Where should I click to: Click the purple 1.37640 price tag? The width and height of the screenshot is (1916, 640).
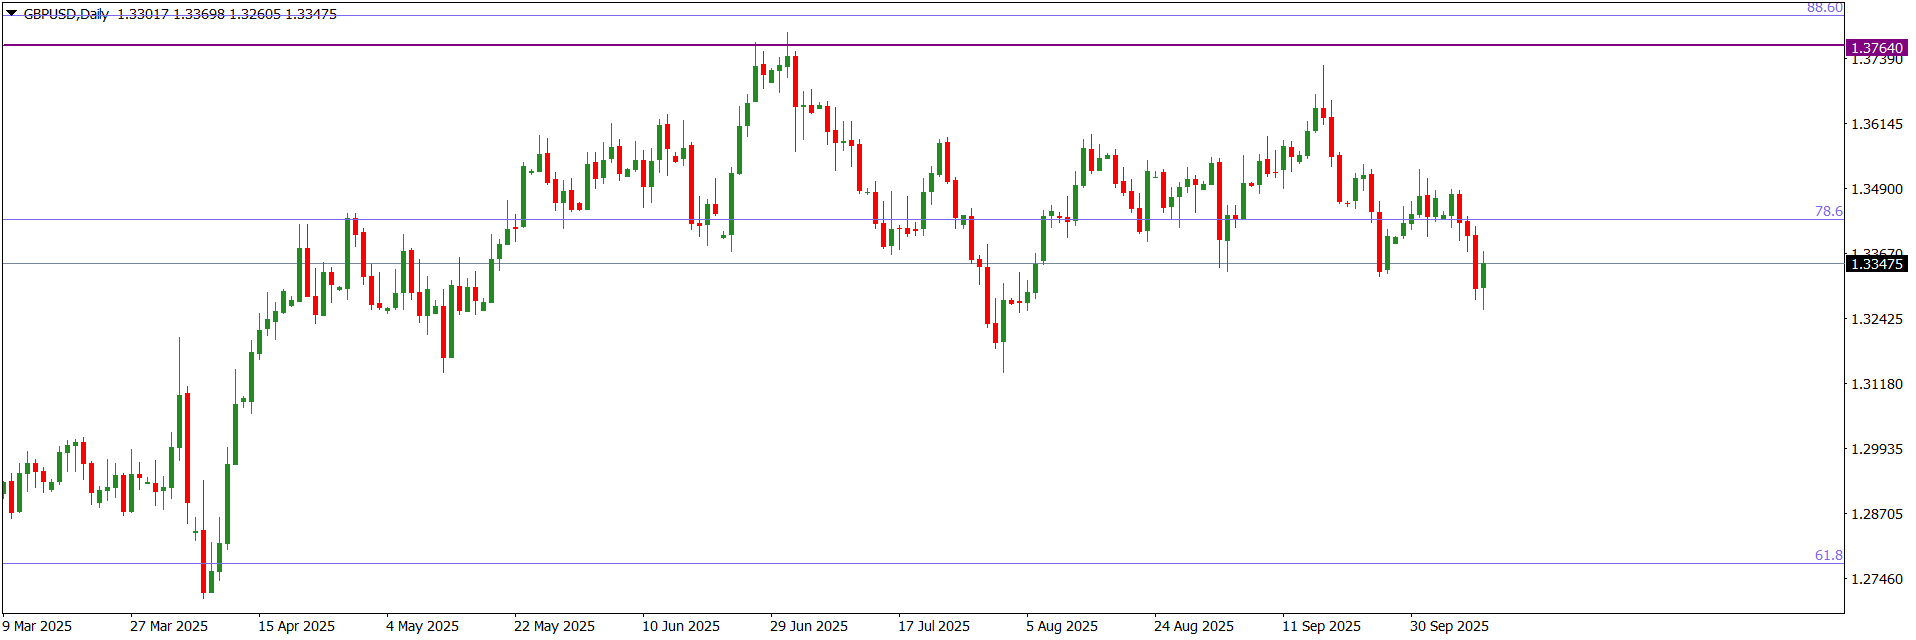1876,48
